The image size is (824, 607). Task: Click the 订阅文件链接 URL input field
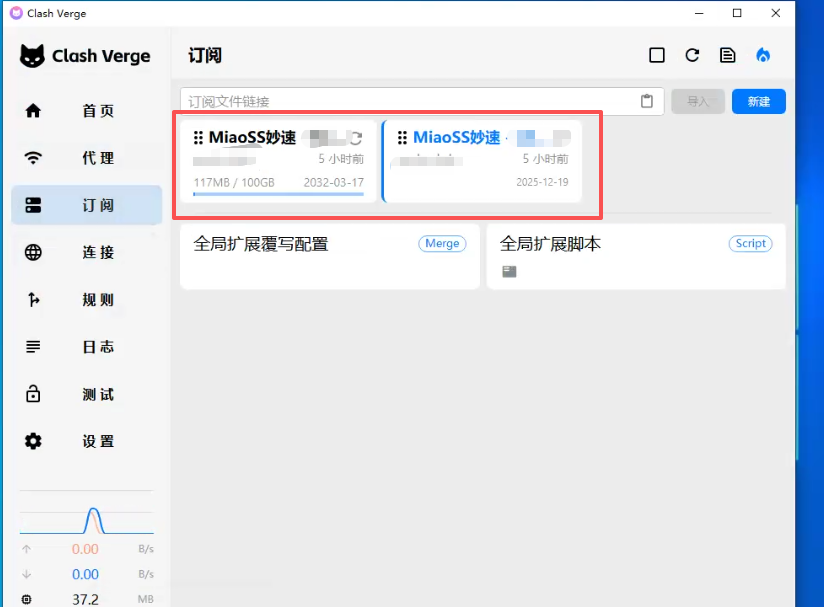click(x=405, y=101)
